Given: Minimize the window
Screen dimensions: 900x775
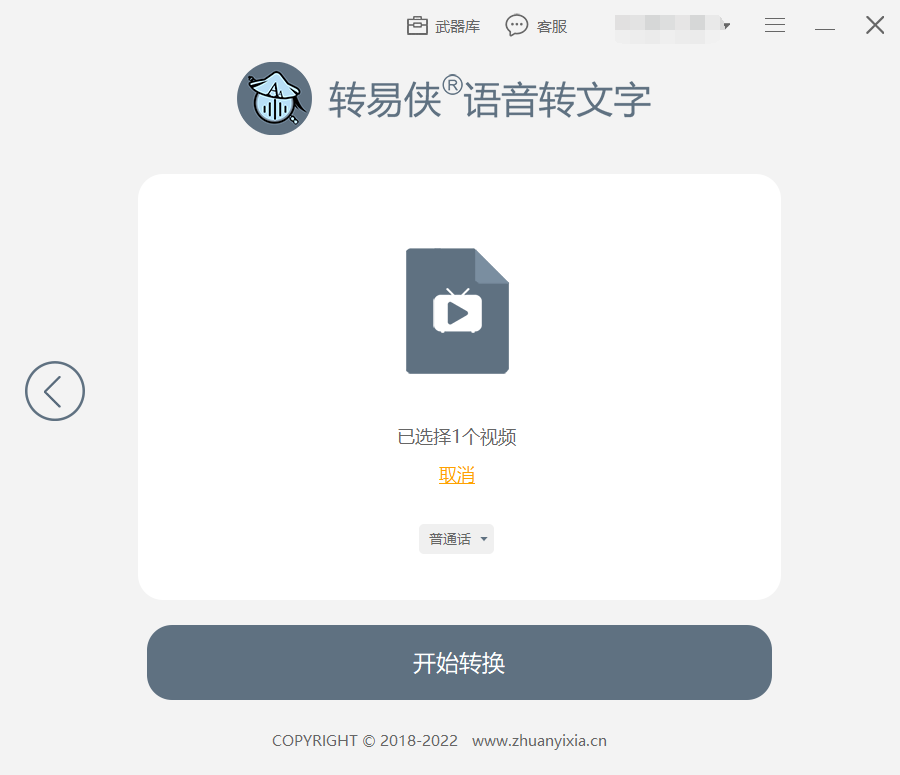Looking at the screenshot, I should click(825, 28).
